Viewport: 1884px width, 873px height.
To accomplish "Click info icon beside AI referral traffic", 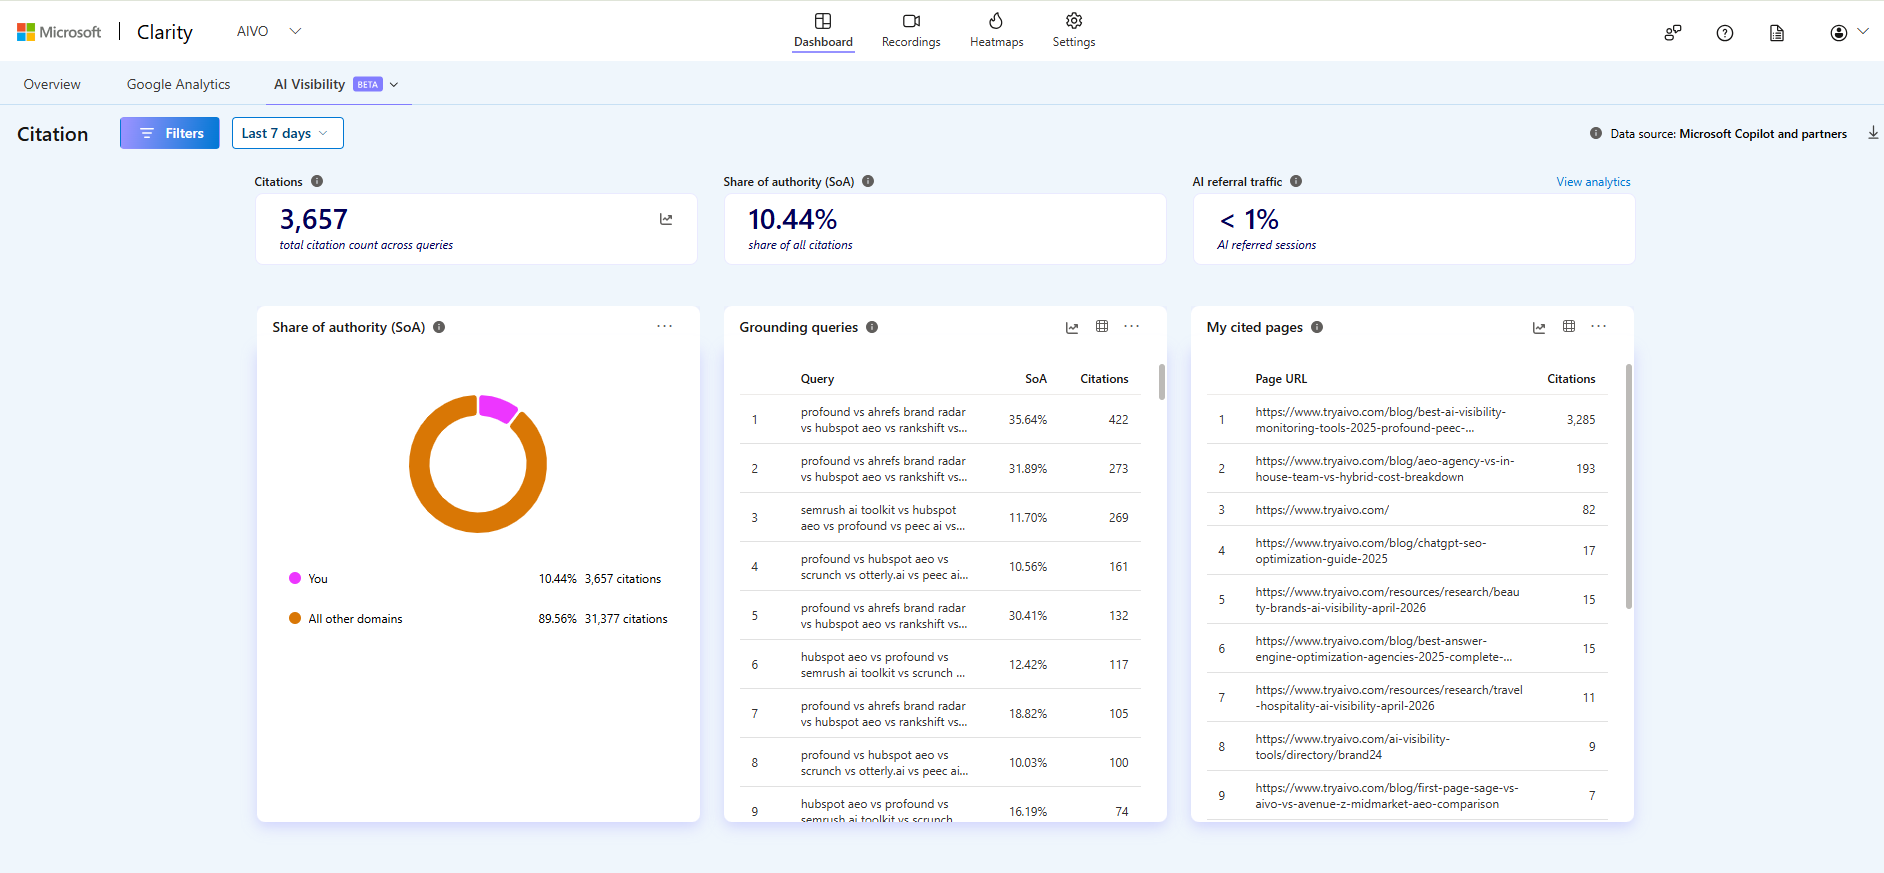I will point(1296,181).
